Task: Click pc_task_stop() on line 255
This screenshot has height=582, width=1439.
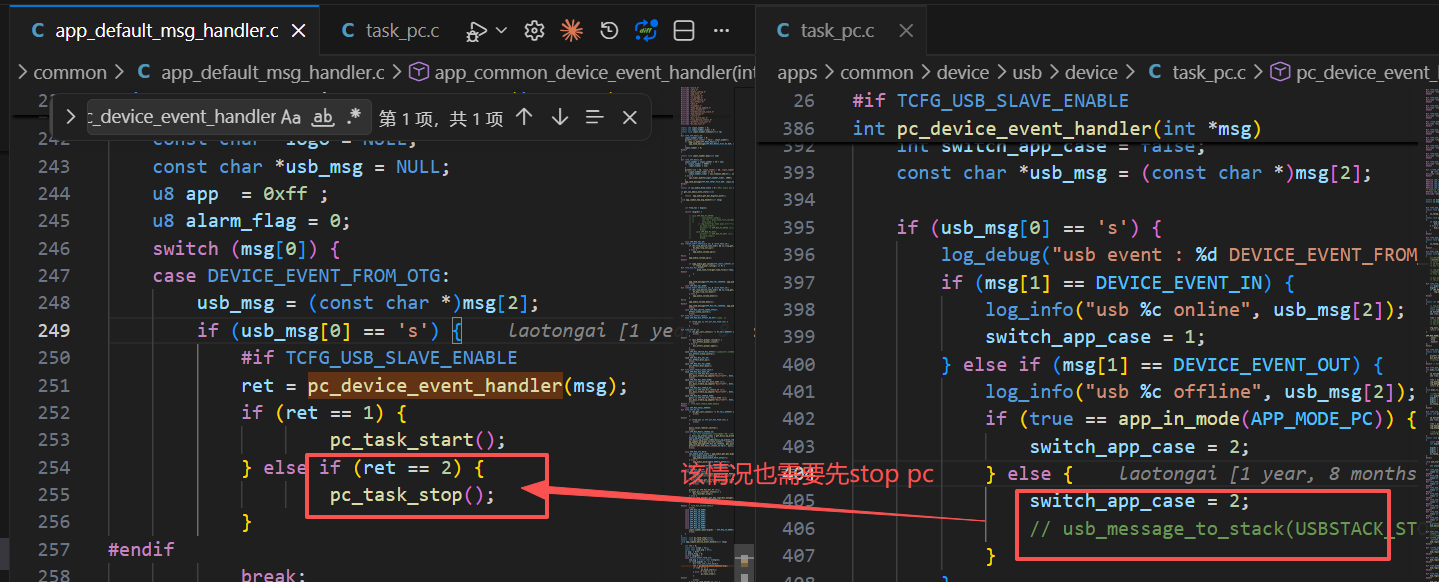Action: click(x=412, y=494)
